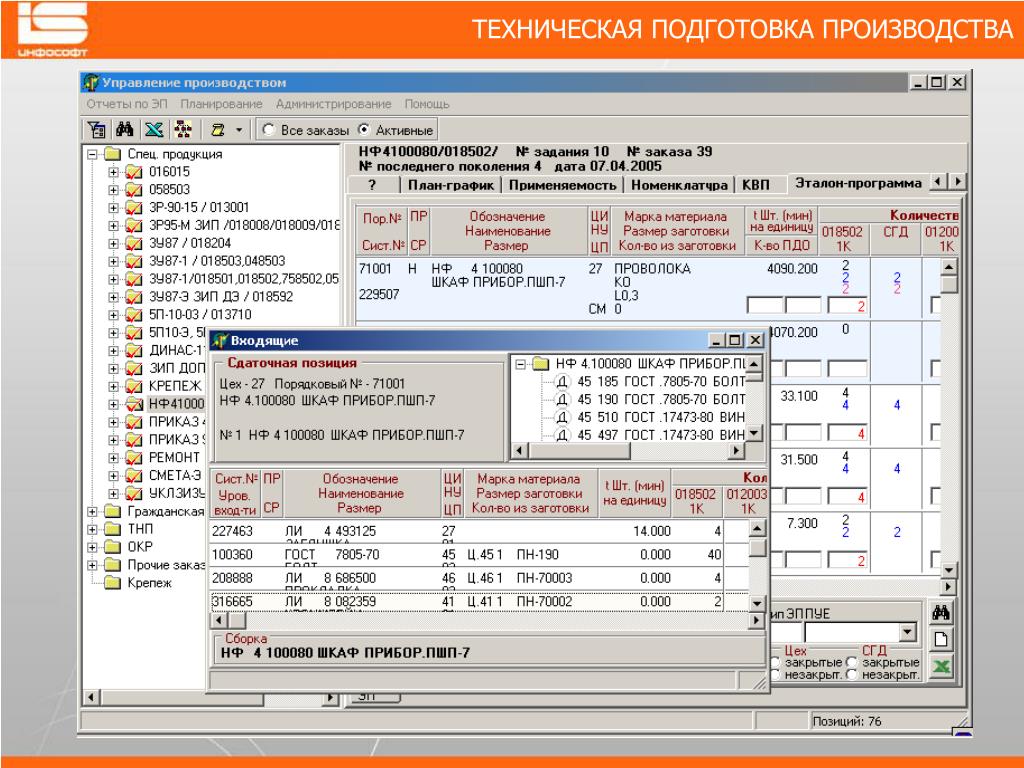Expand the ОКР folder node
Image resolution: width=1024 pixels, height=768 pixels.
pos(92,547)
